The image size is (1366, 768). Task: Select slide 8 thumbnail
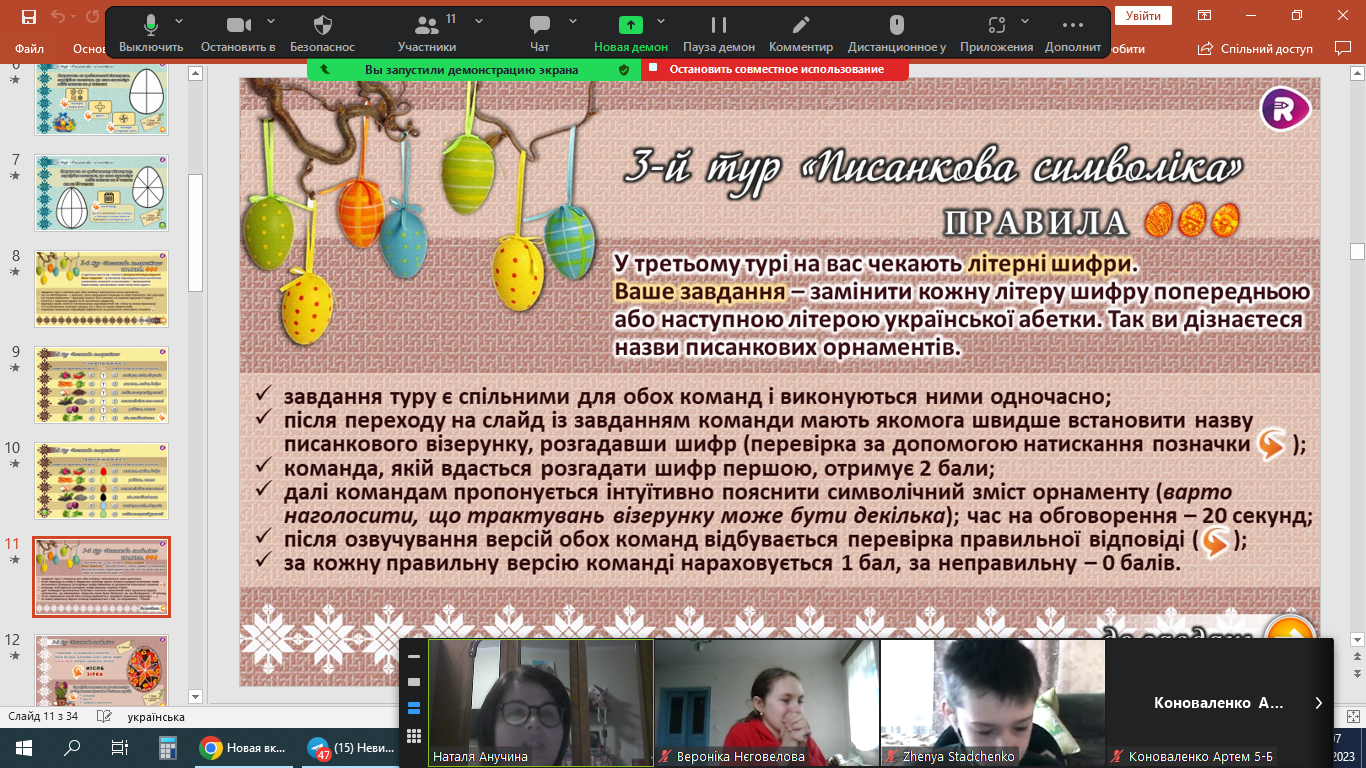[101, 288]
